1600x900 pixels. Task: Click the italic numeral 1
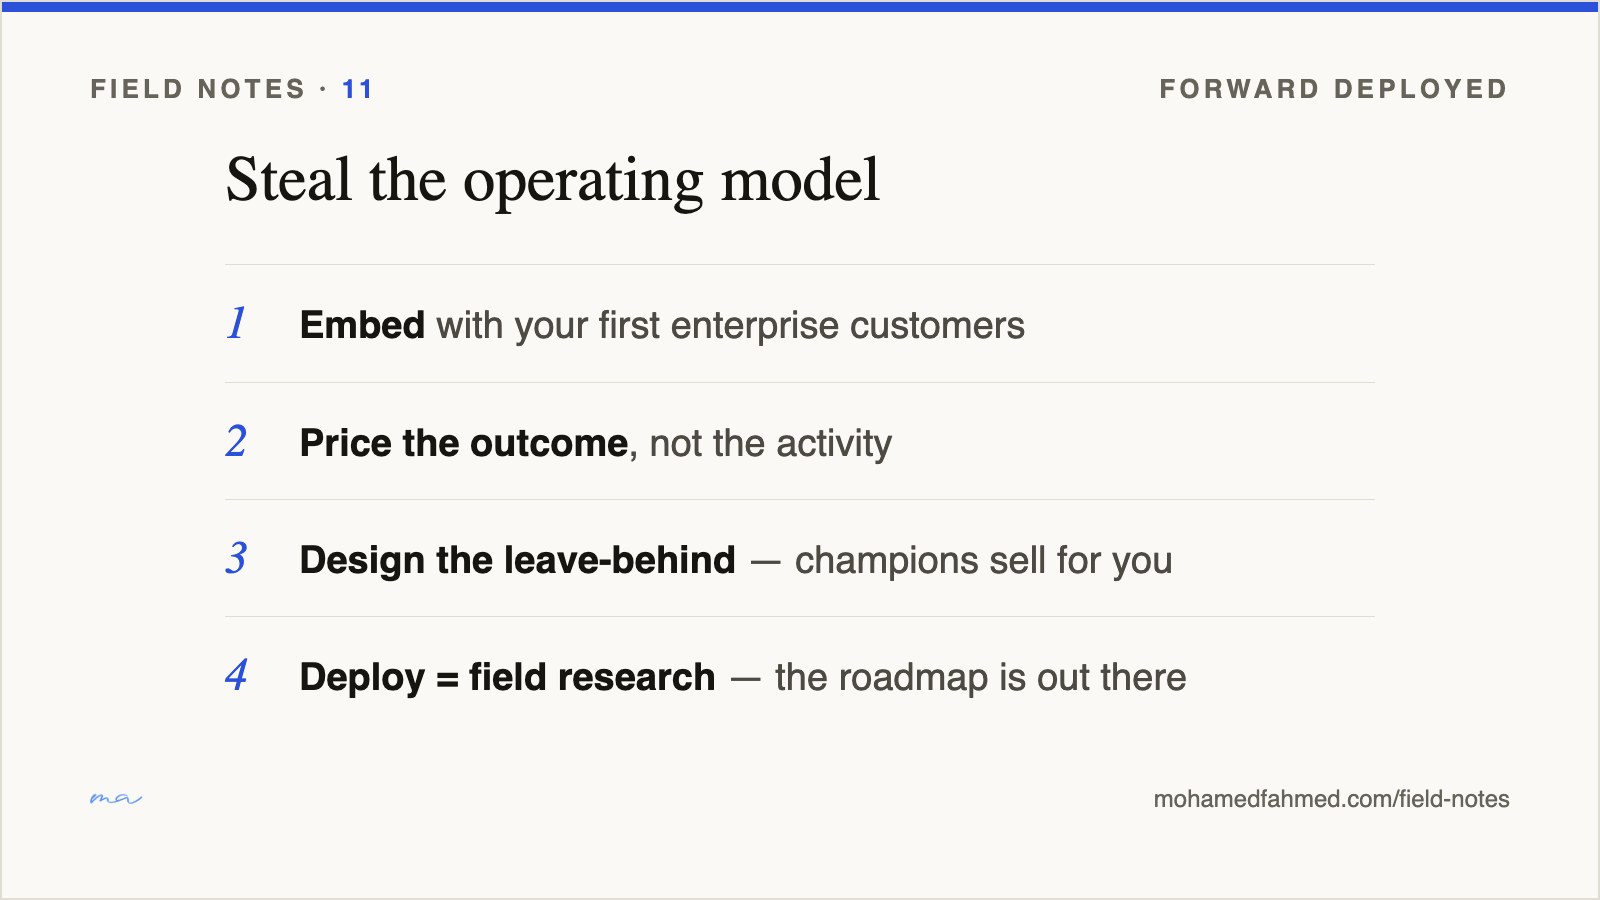coord(237,323)
